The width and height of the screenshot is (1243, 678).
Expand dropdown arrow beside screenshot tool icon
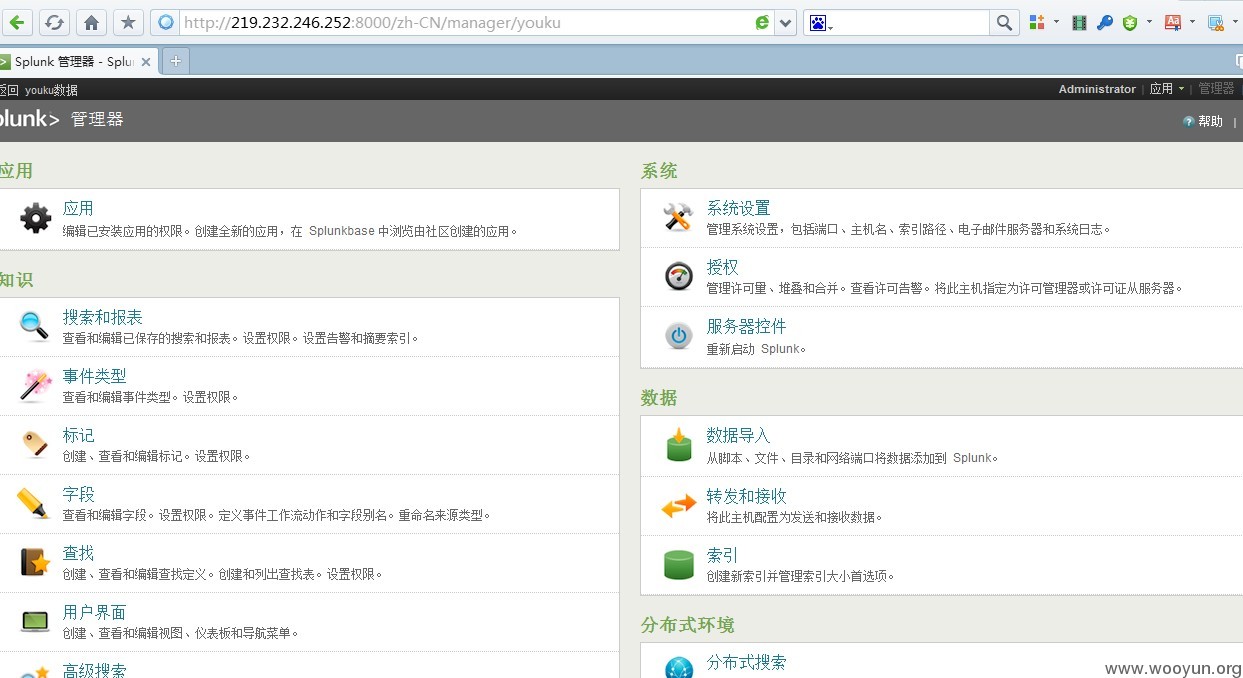click(1235, 21)
